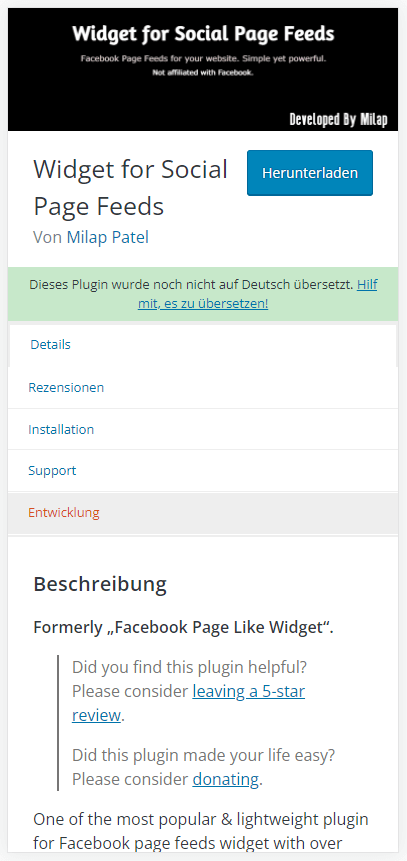Click the Herunterladen download button
The height and width of the screenshot is (861, 407).
tap(310, 173)
